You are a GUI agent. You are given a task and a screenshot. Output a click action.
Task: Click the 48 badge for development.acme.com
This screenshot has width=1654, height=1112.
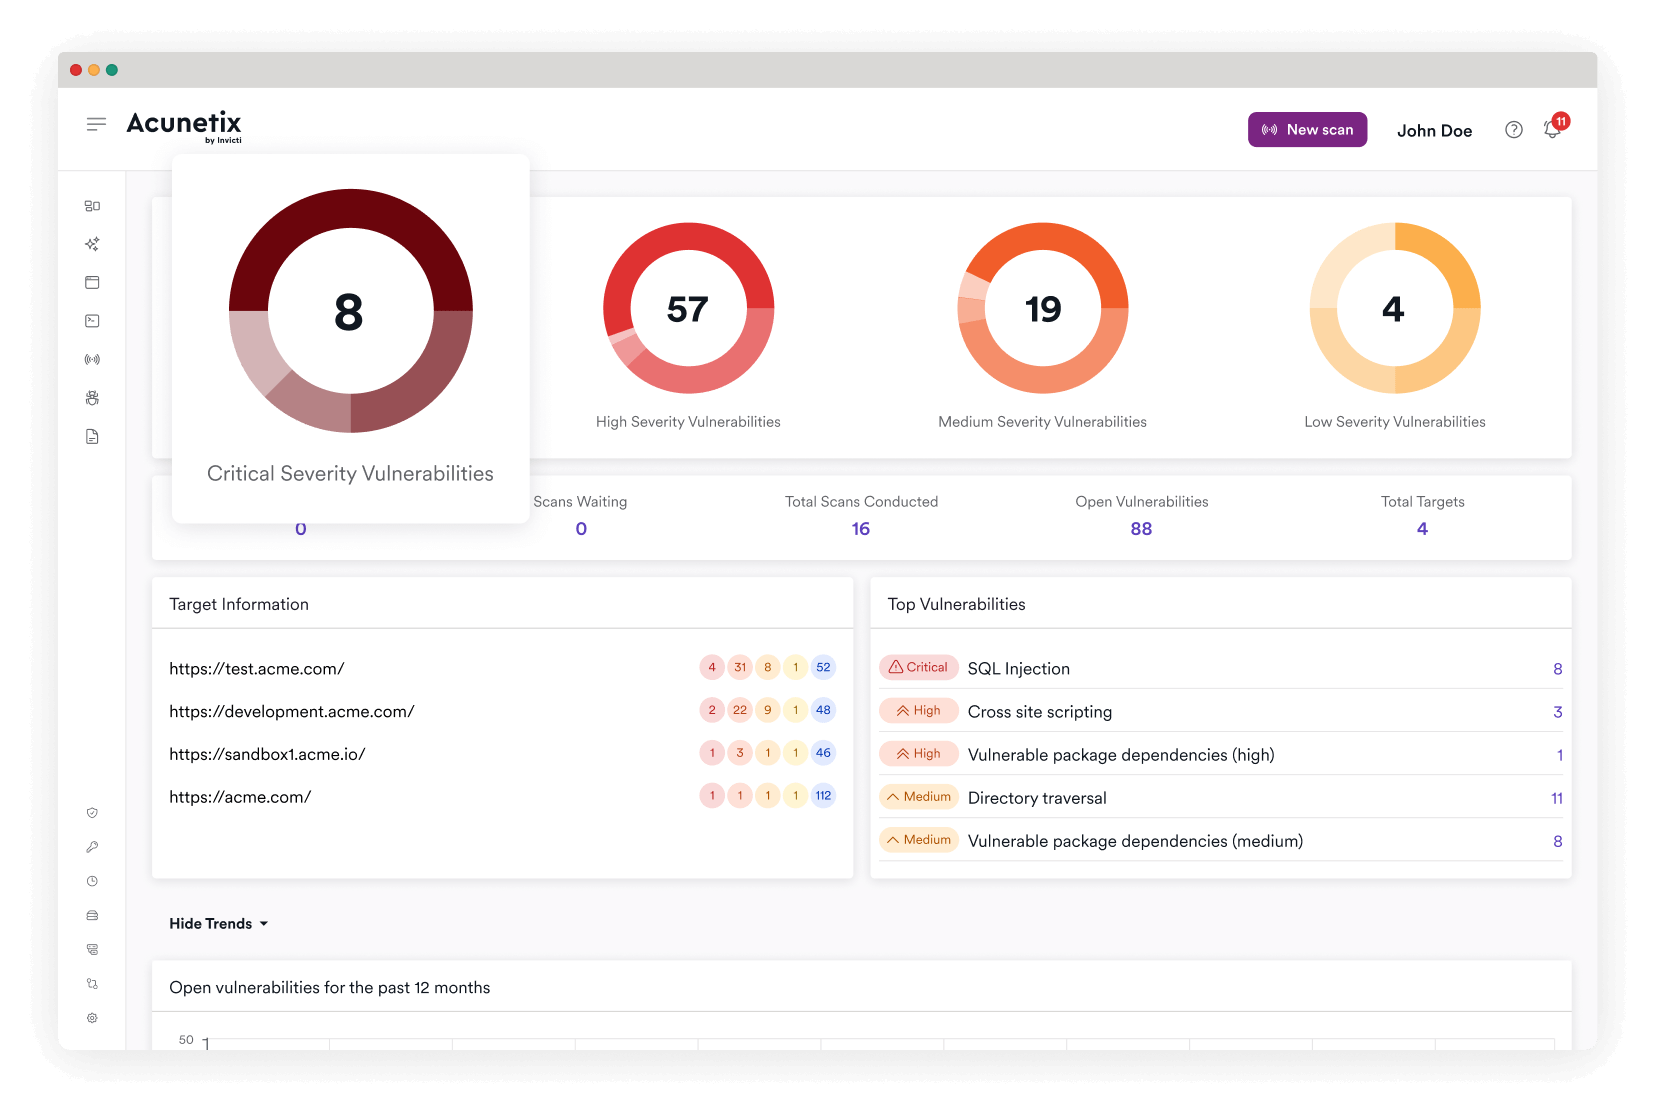823,710
